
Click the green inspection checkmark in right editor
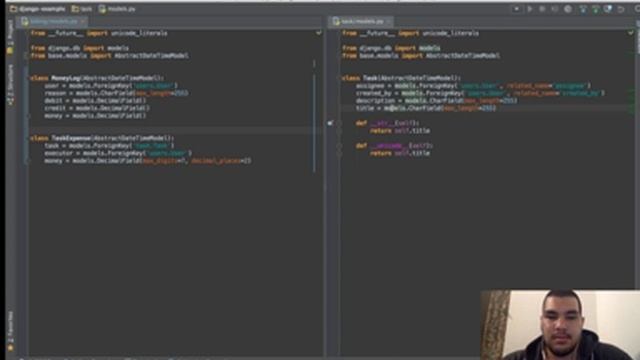click(631, 33)
